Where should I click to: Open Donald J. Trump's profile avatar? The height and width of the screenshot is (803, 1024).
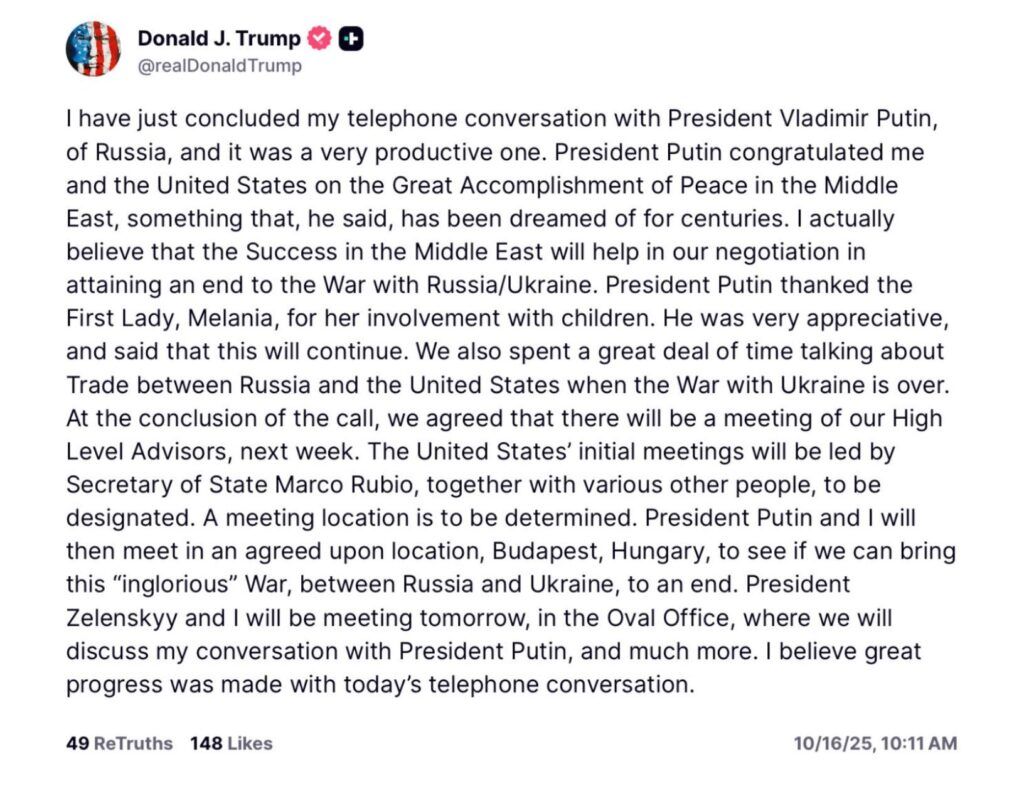(x=93, y=49)
